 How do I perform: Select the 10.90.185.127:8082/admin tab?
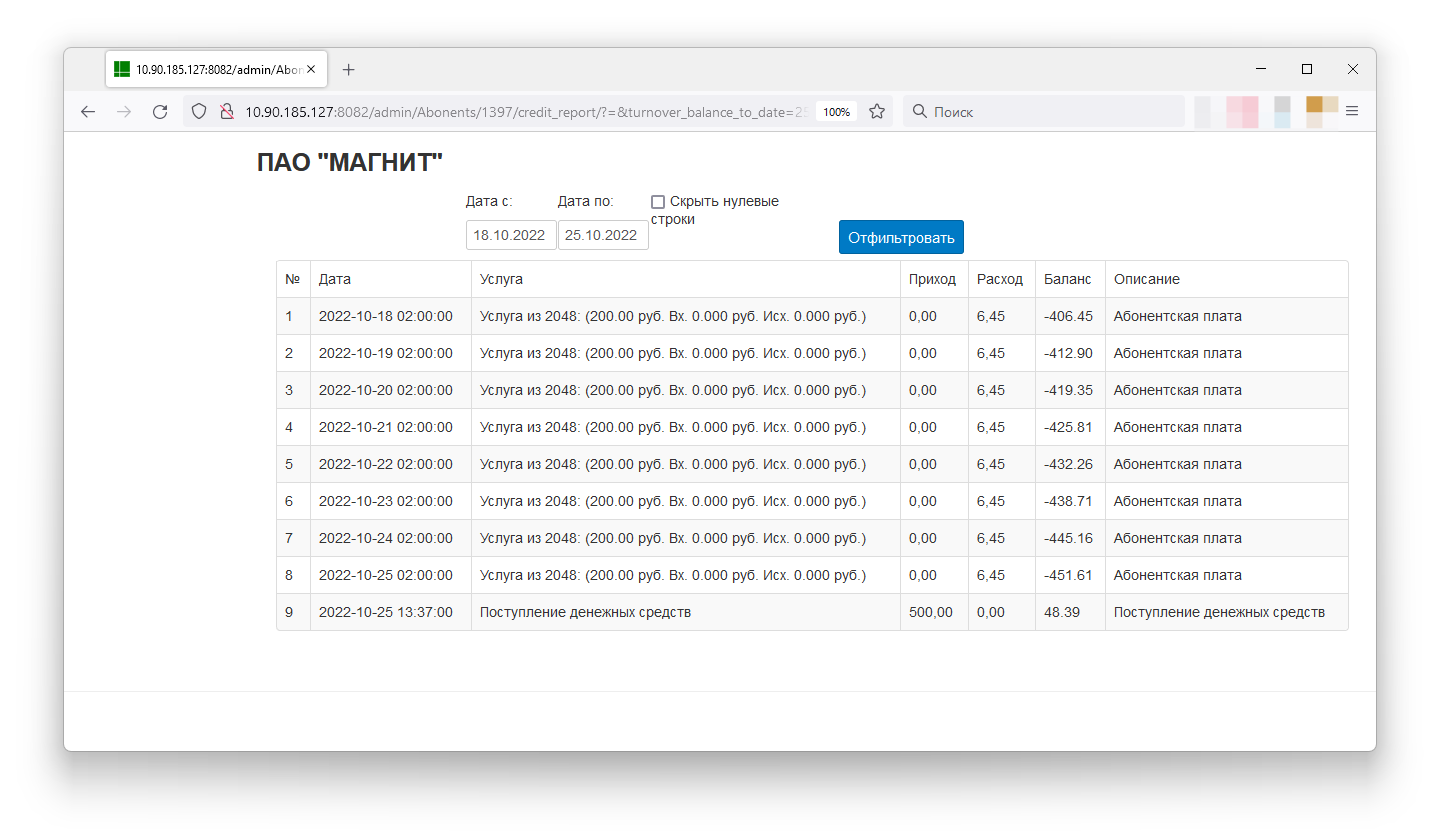pyautogui.click(x=215, y=69)
